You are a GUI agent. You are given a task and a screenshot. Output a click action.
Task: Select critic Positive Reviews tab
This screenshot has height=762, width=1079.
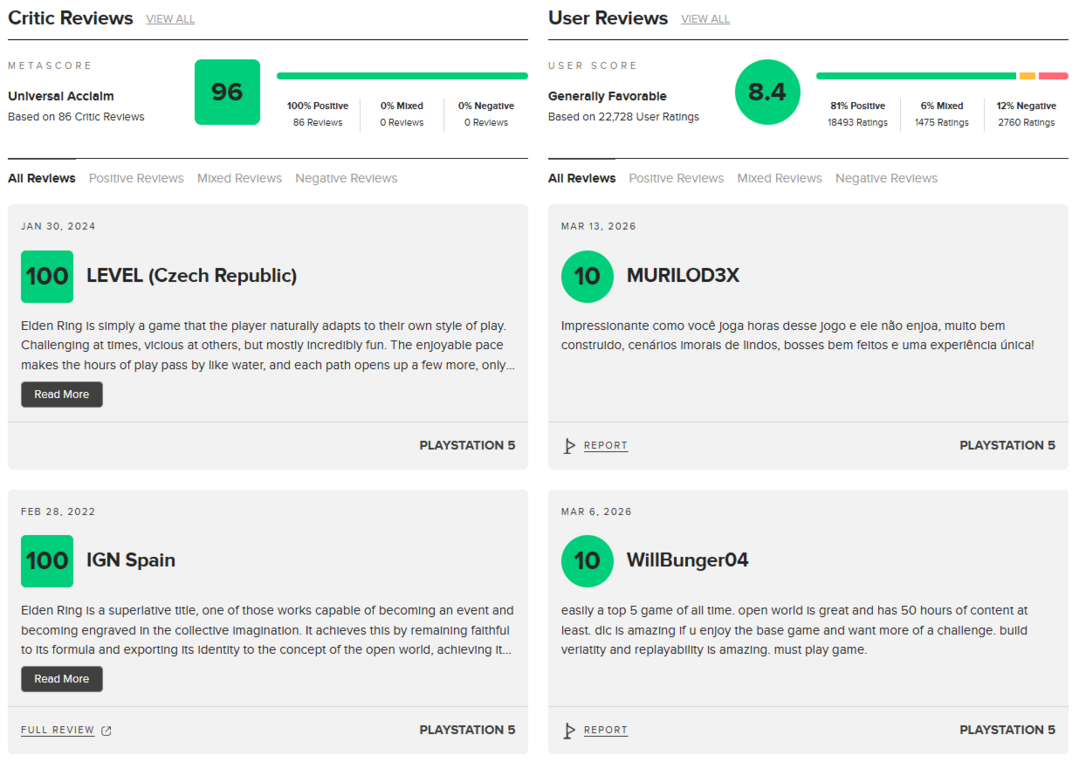136,178
